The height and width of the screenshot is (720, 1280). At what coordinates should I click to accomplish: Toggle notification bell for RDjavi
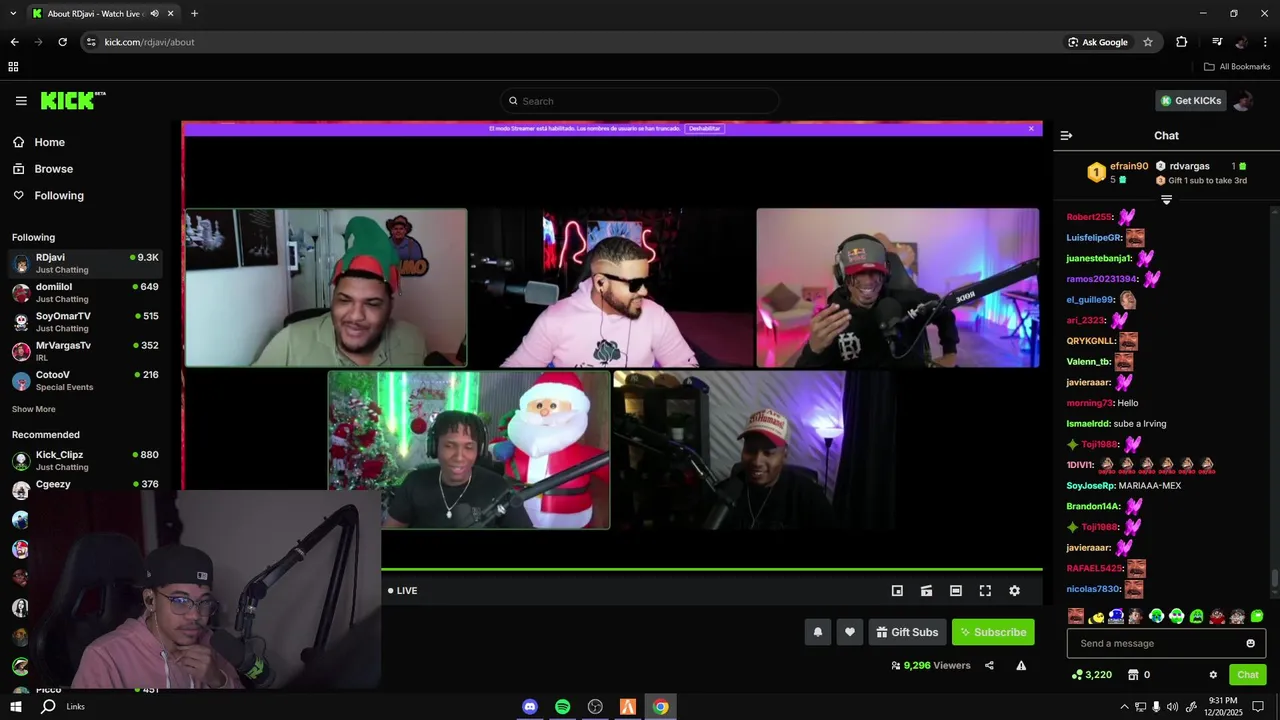[818, 632]
